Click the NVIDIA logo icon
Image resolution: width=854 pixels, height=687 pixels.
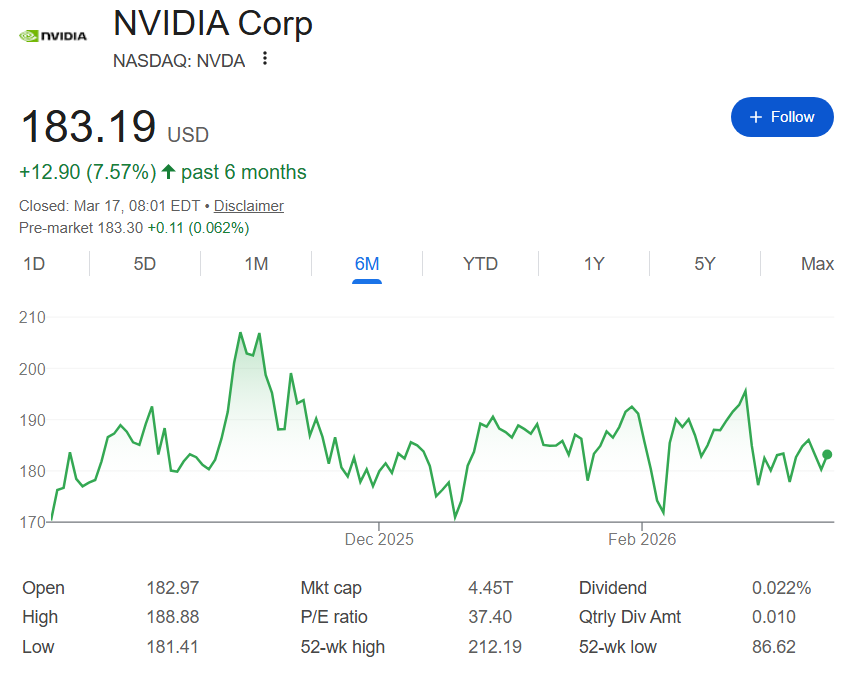[53, 36]
